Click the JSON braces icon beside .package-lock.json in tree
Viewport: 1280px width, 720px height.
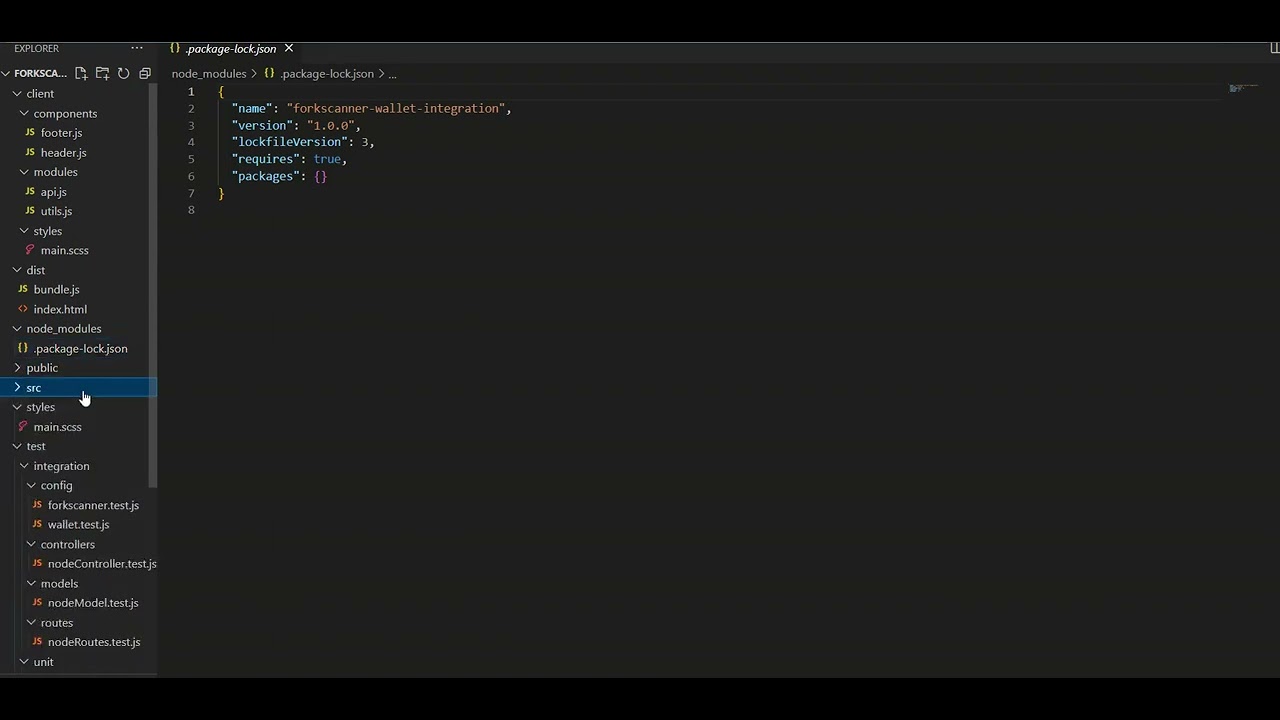coord(23,348)
